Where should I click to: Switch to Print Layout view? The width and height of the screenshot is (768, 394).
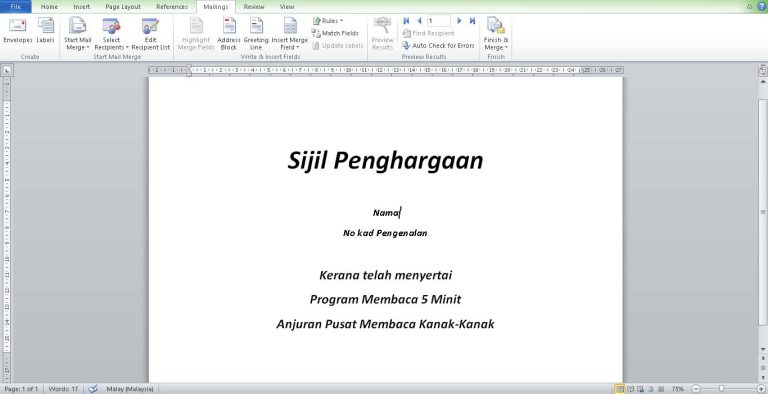(x=620, y=389)
